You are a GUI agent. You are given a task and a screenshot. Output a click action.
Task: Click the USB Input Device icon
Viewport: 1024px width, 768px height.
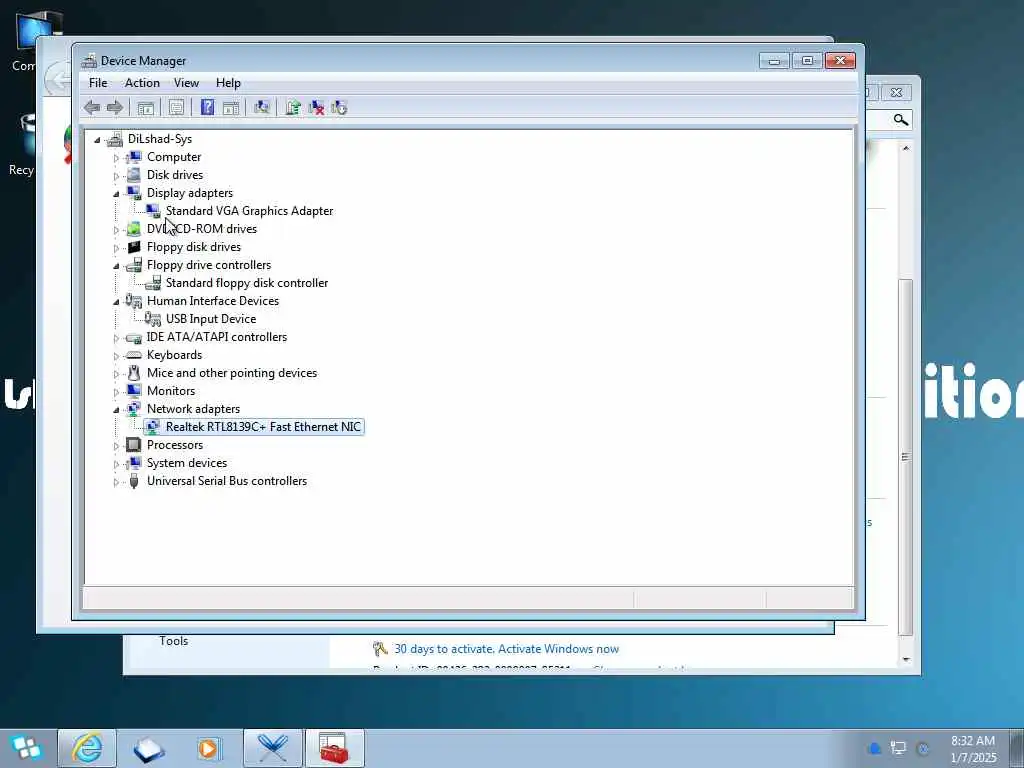pos(153,319)
